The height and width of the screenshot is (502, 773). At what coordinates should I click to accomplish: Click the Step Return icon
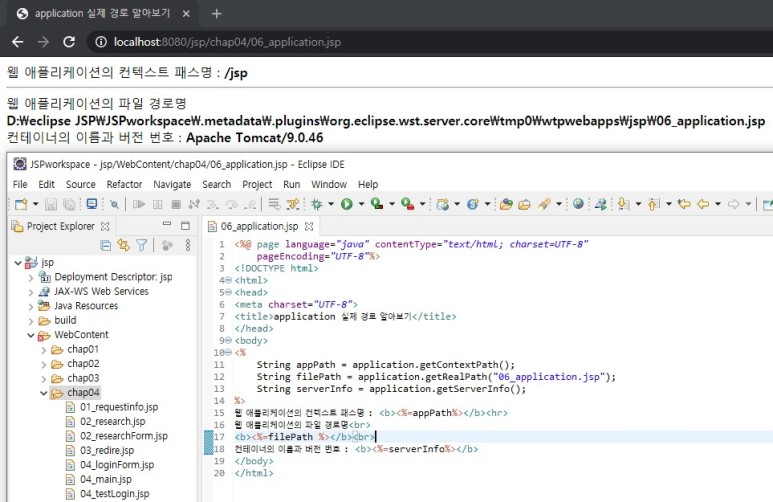point(251,204)
